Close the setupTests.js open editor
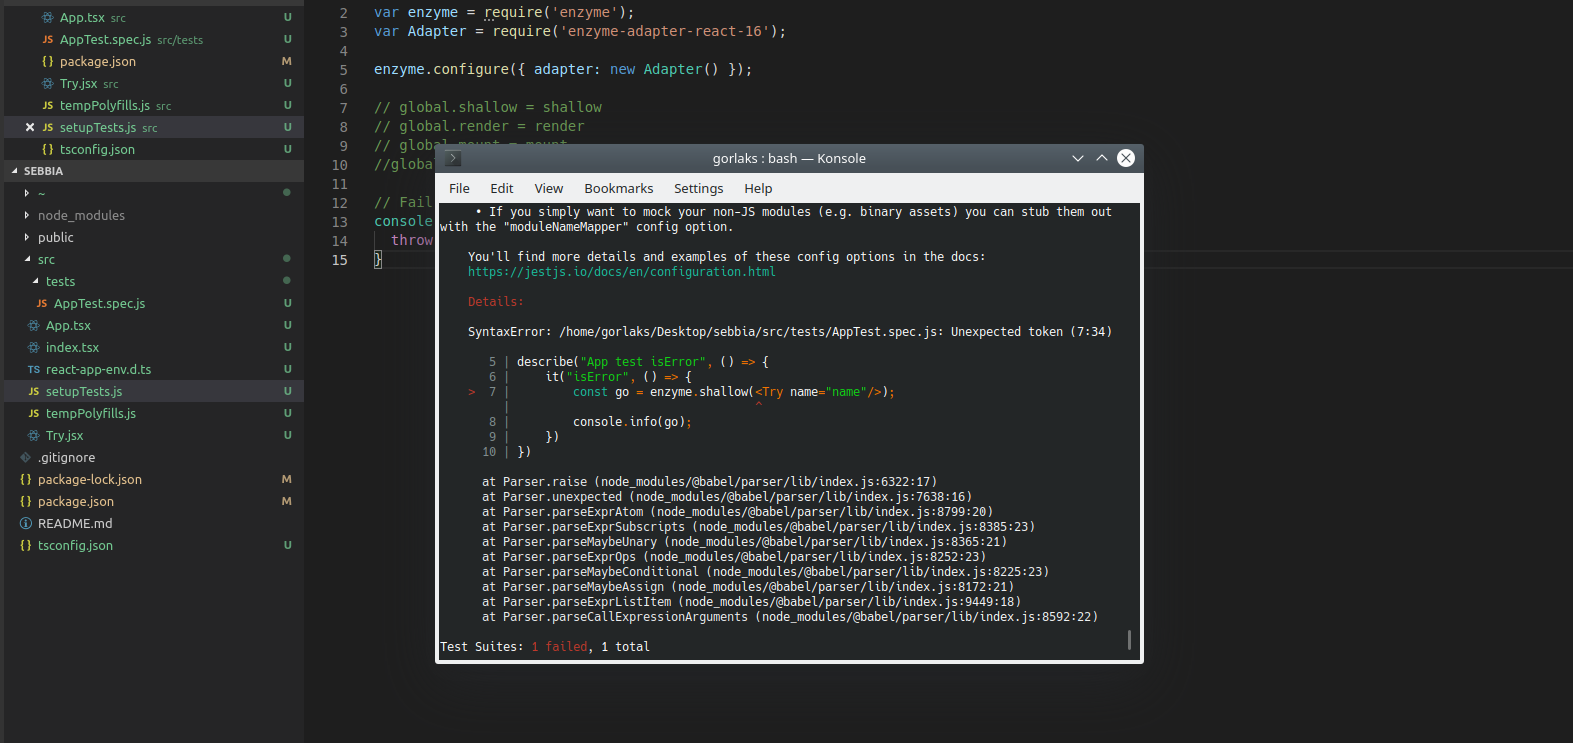Screen dimensions: 1573x743 click(x=30, y=127)
